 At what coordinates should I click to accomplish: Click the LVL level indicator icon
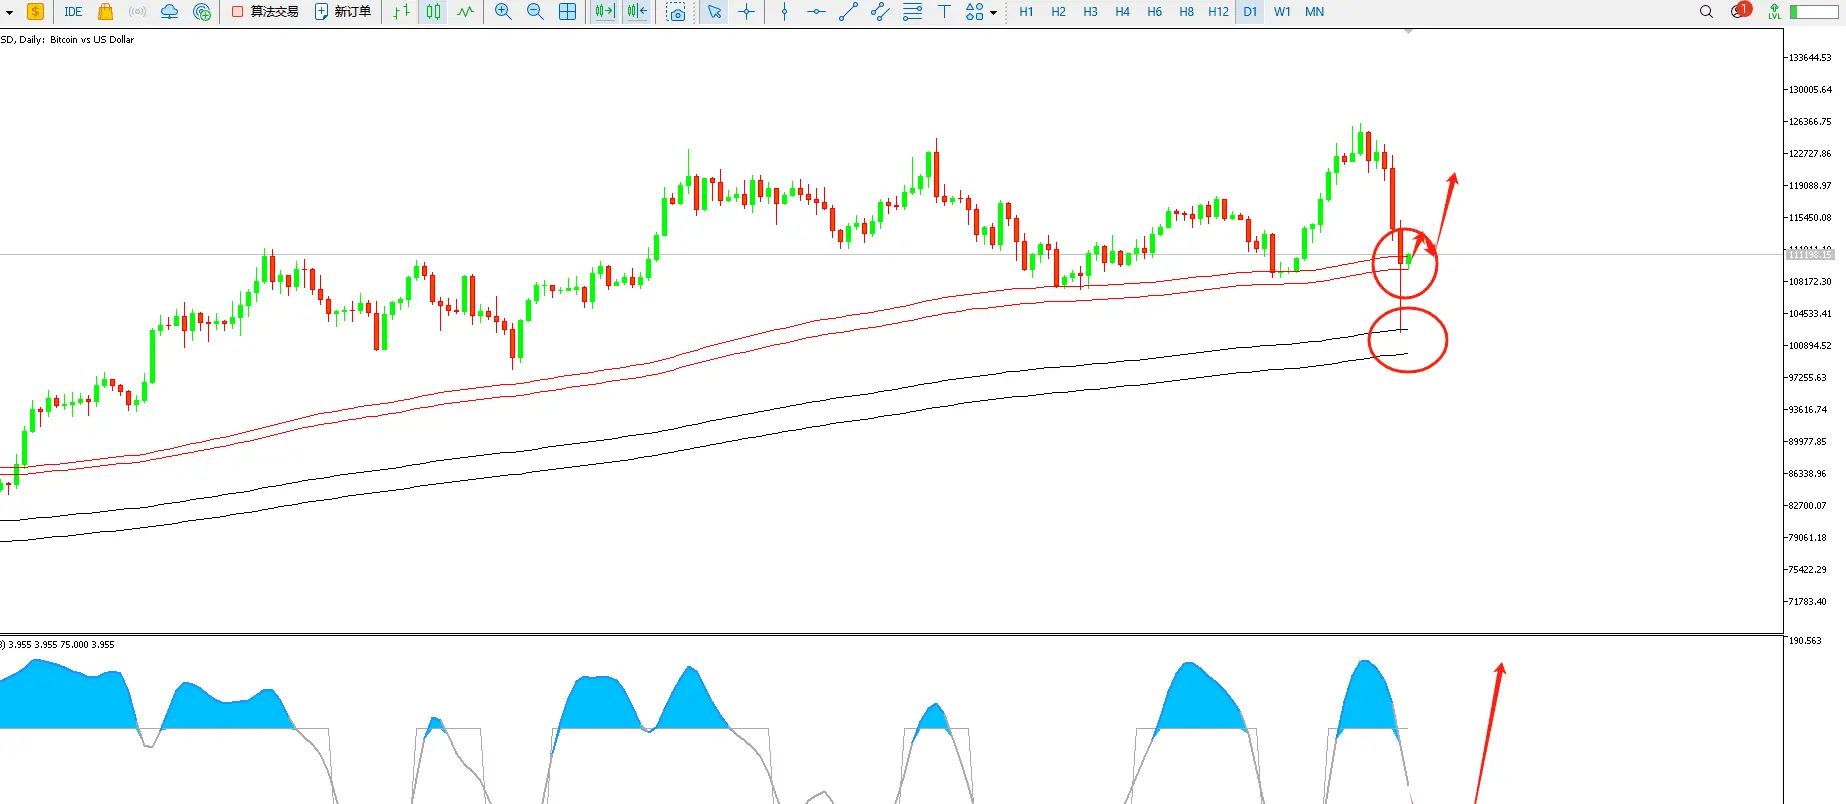point(1774,12)
